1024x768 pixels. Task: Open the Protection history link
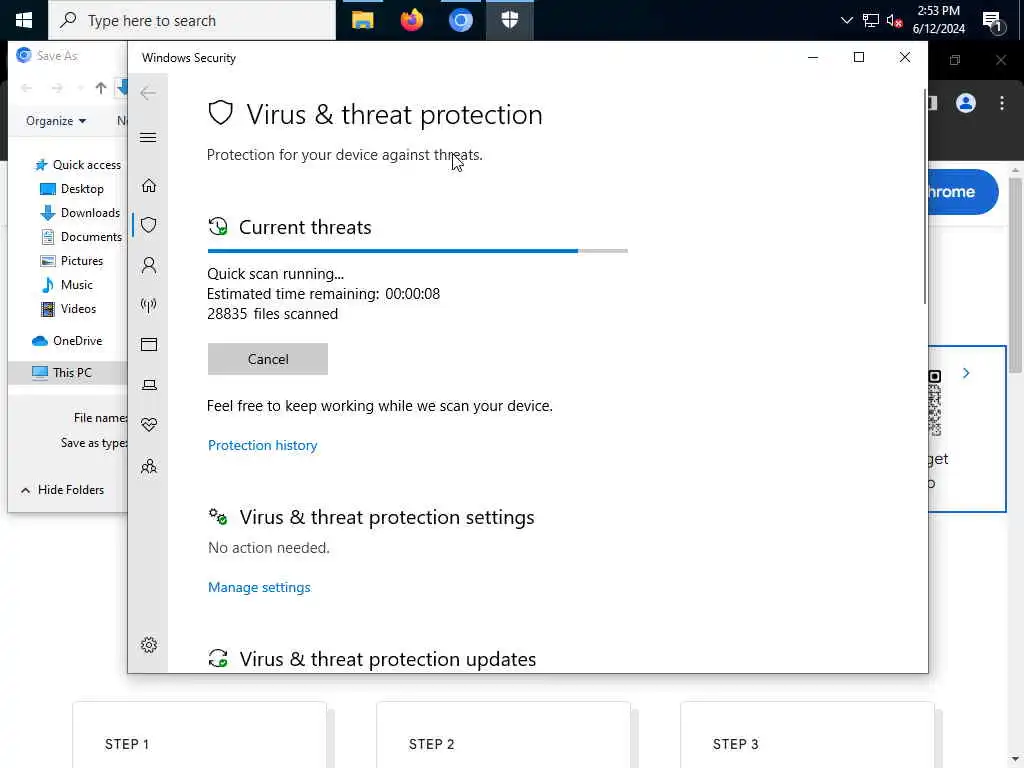[263, 445]
